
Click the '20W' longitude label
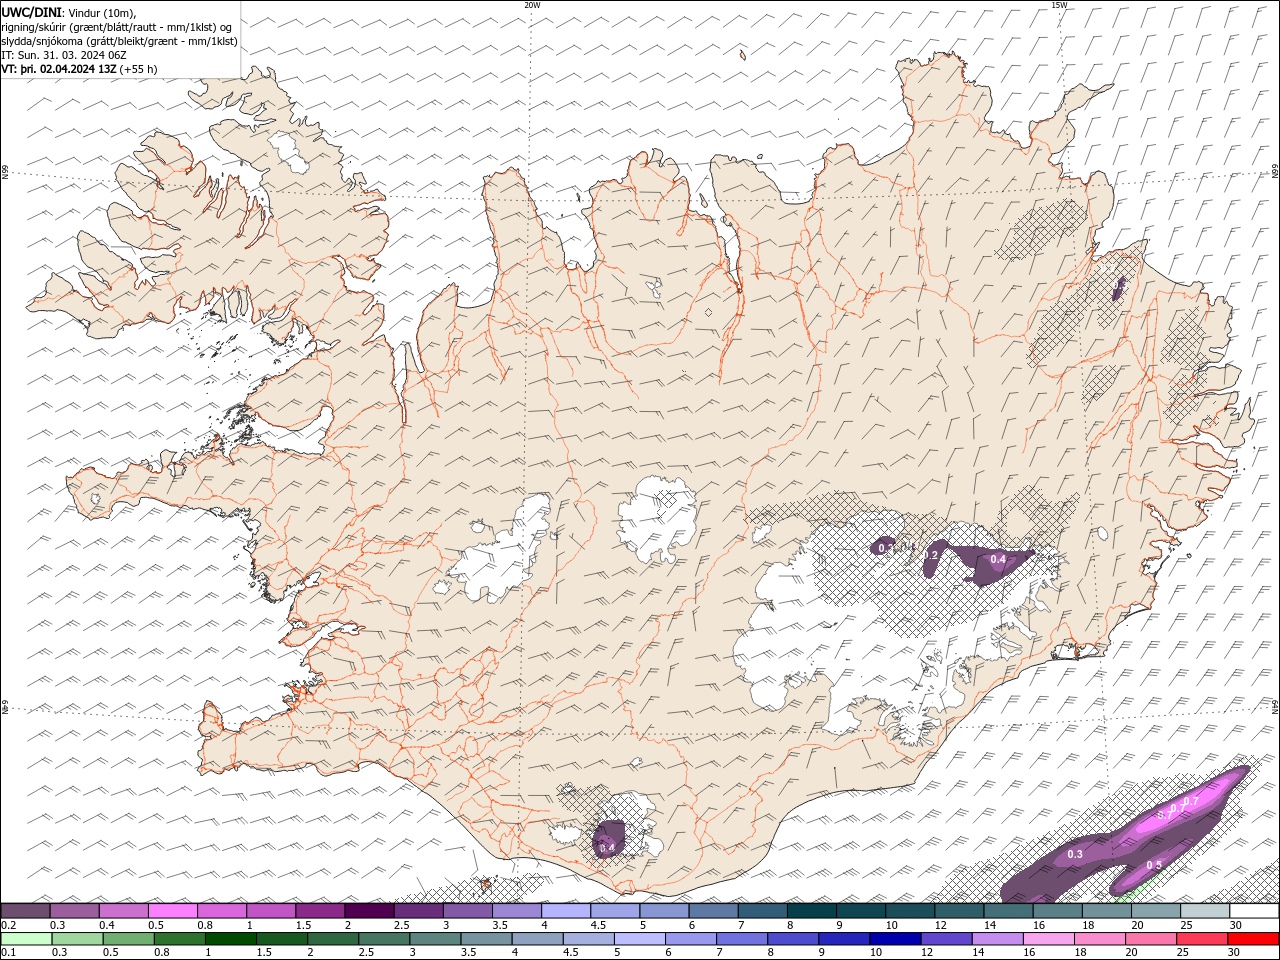coord(532,5)
